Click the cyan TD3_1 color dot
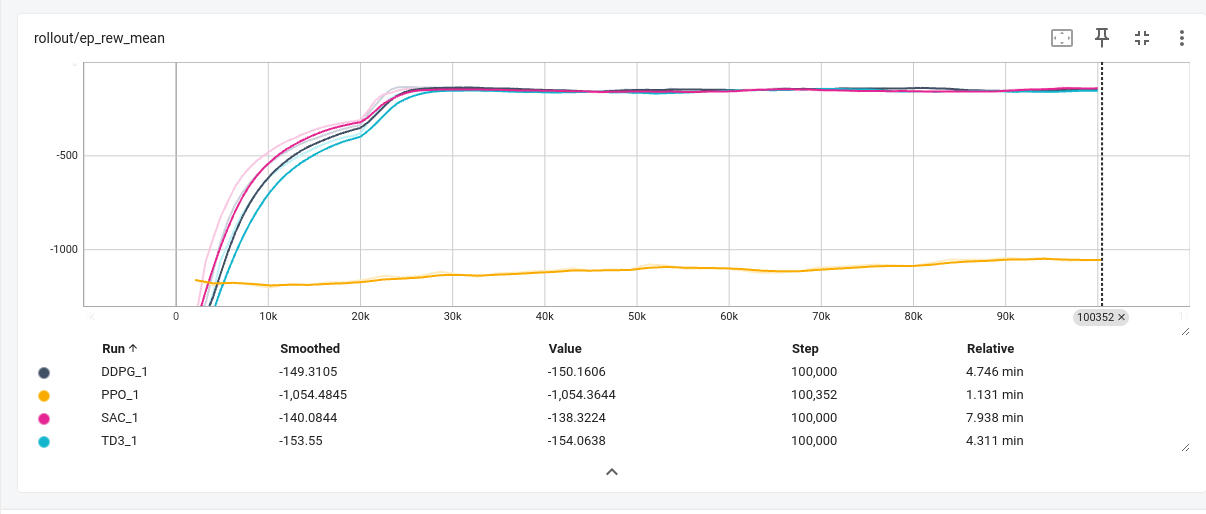The width and height of the screenshot is (1206, 514). [44, 441]
